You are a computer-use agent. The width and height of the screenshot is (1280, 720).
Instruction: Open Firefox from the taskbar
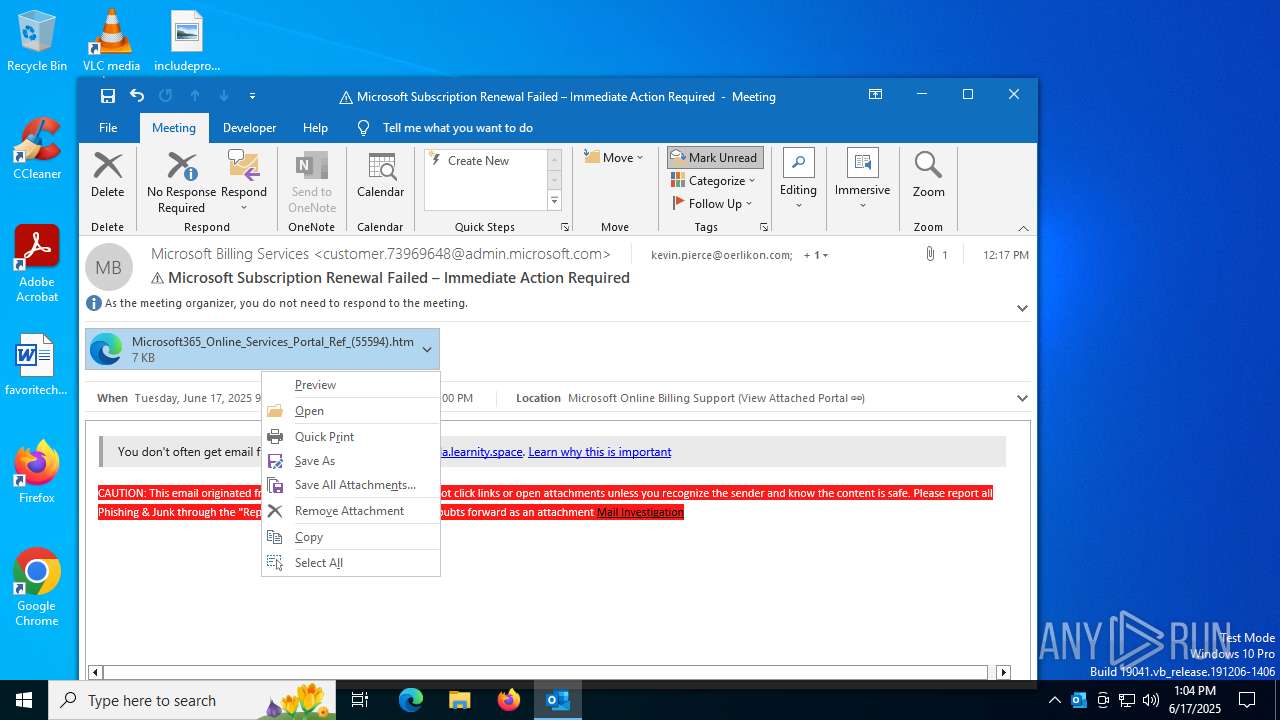tap(509, 700)
